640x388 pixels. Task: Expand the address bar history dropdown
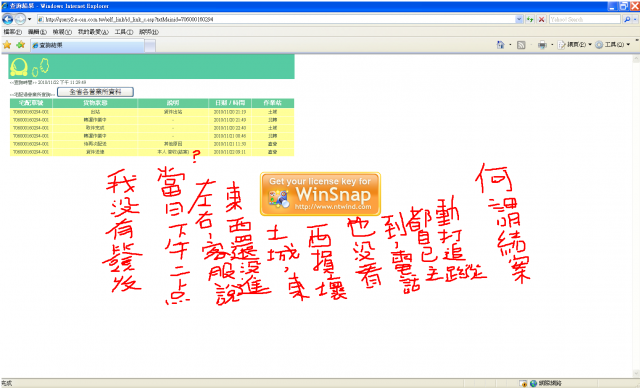519,19
